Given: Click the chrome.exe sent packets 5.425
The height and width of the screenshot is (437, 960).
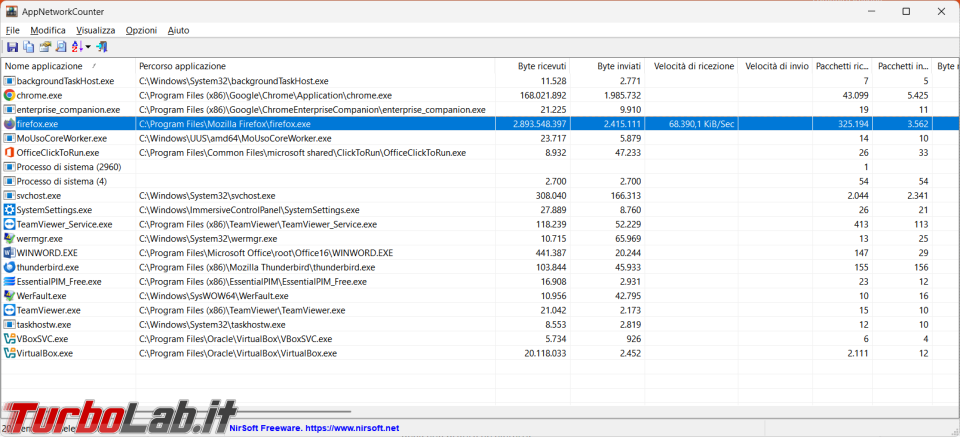Looking at the screenshot, I should click(x=916, y=95).
